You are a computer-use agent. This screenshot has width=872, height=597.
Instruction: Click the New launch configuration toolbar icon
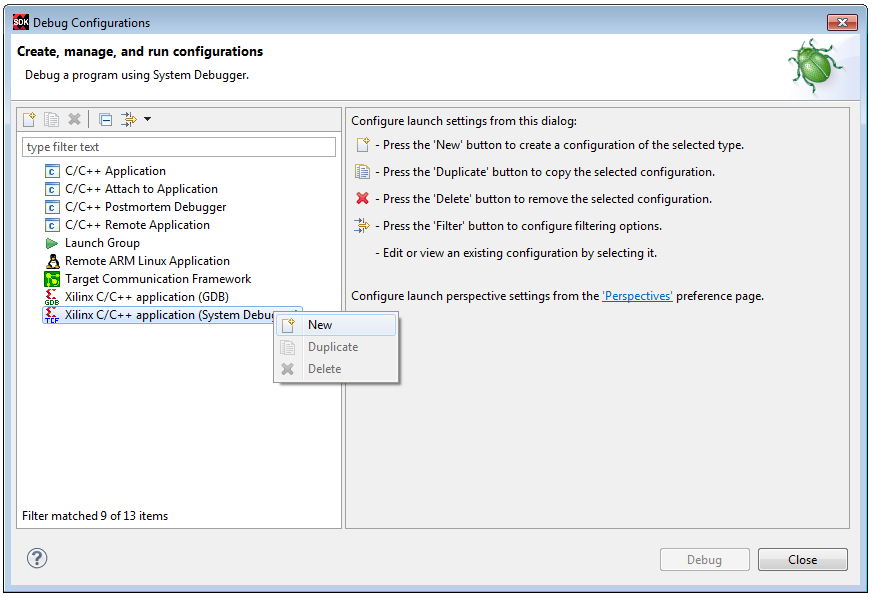29,120
